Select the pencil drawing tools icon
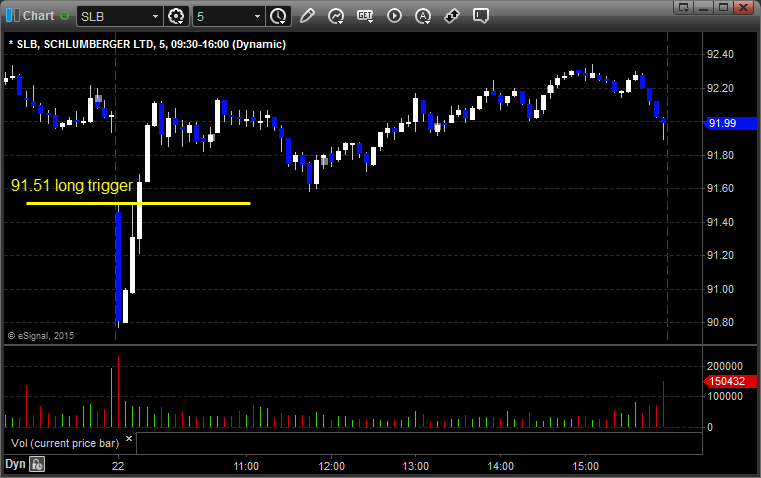 coord(307,16)
